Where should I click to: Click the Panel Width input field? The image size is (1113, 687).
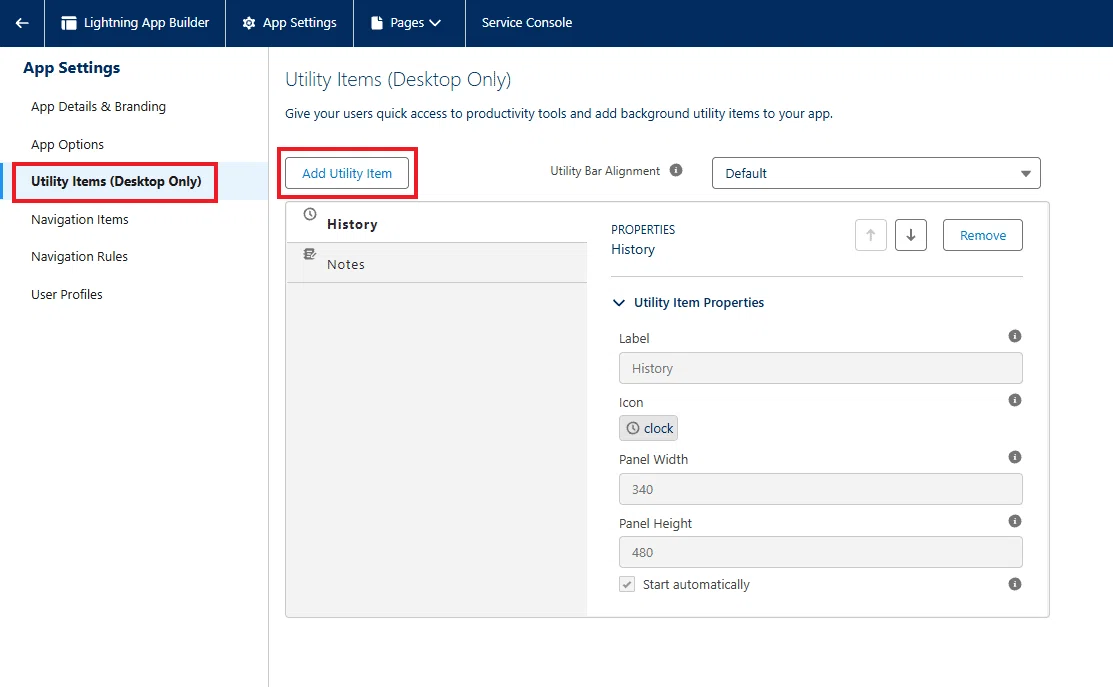pyautogui.click(x=821, y=489)
